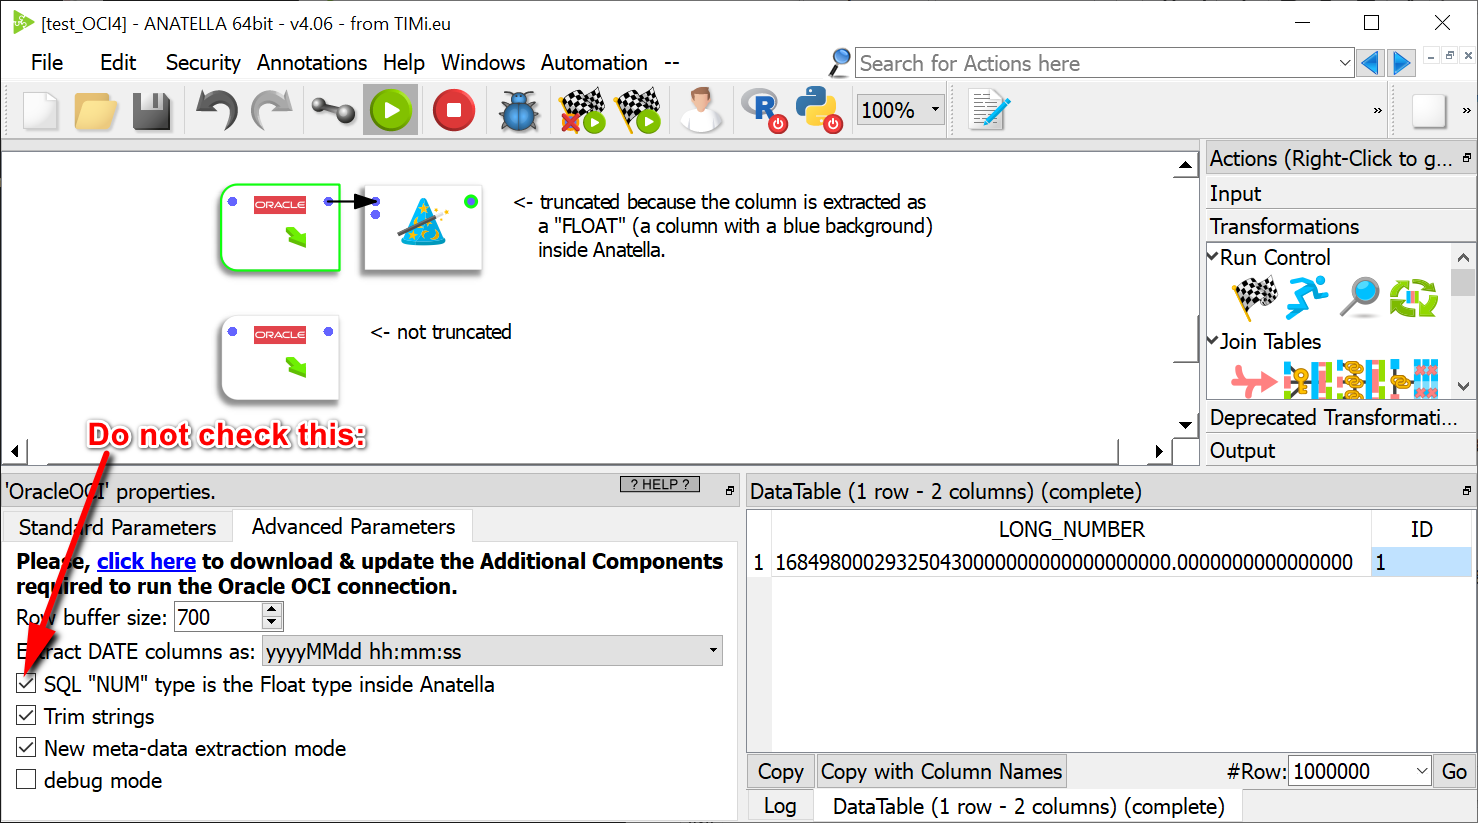
Task: Click the Python logo toolbar icon
Action: click(817, 109)
